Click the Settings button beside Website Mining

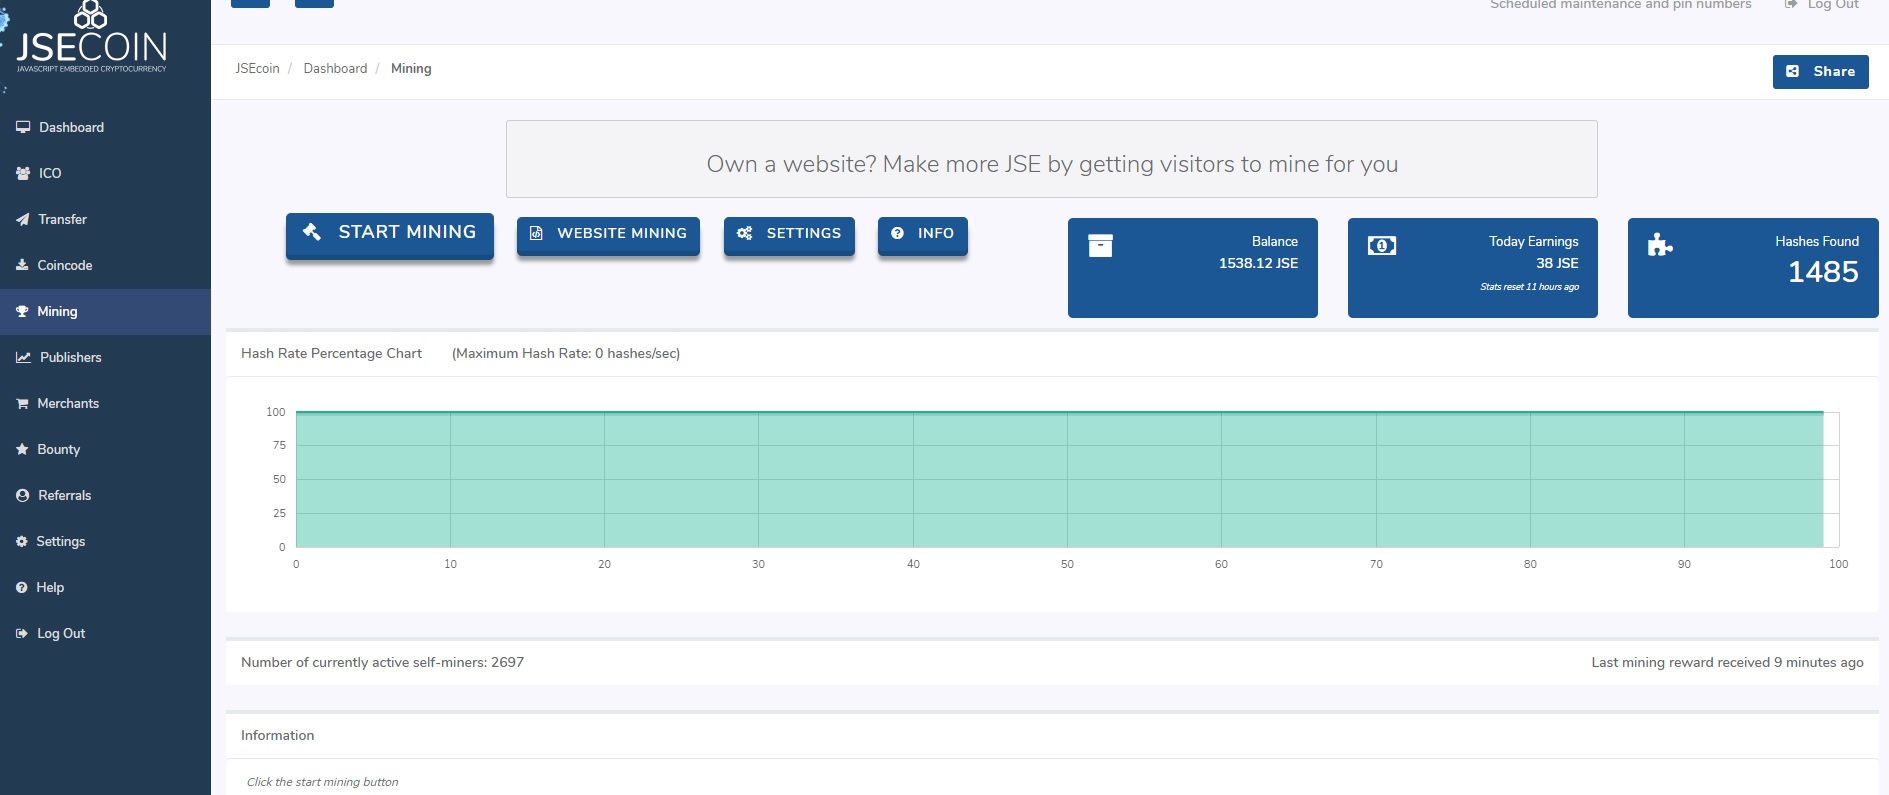tap(789, 234)
